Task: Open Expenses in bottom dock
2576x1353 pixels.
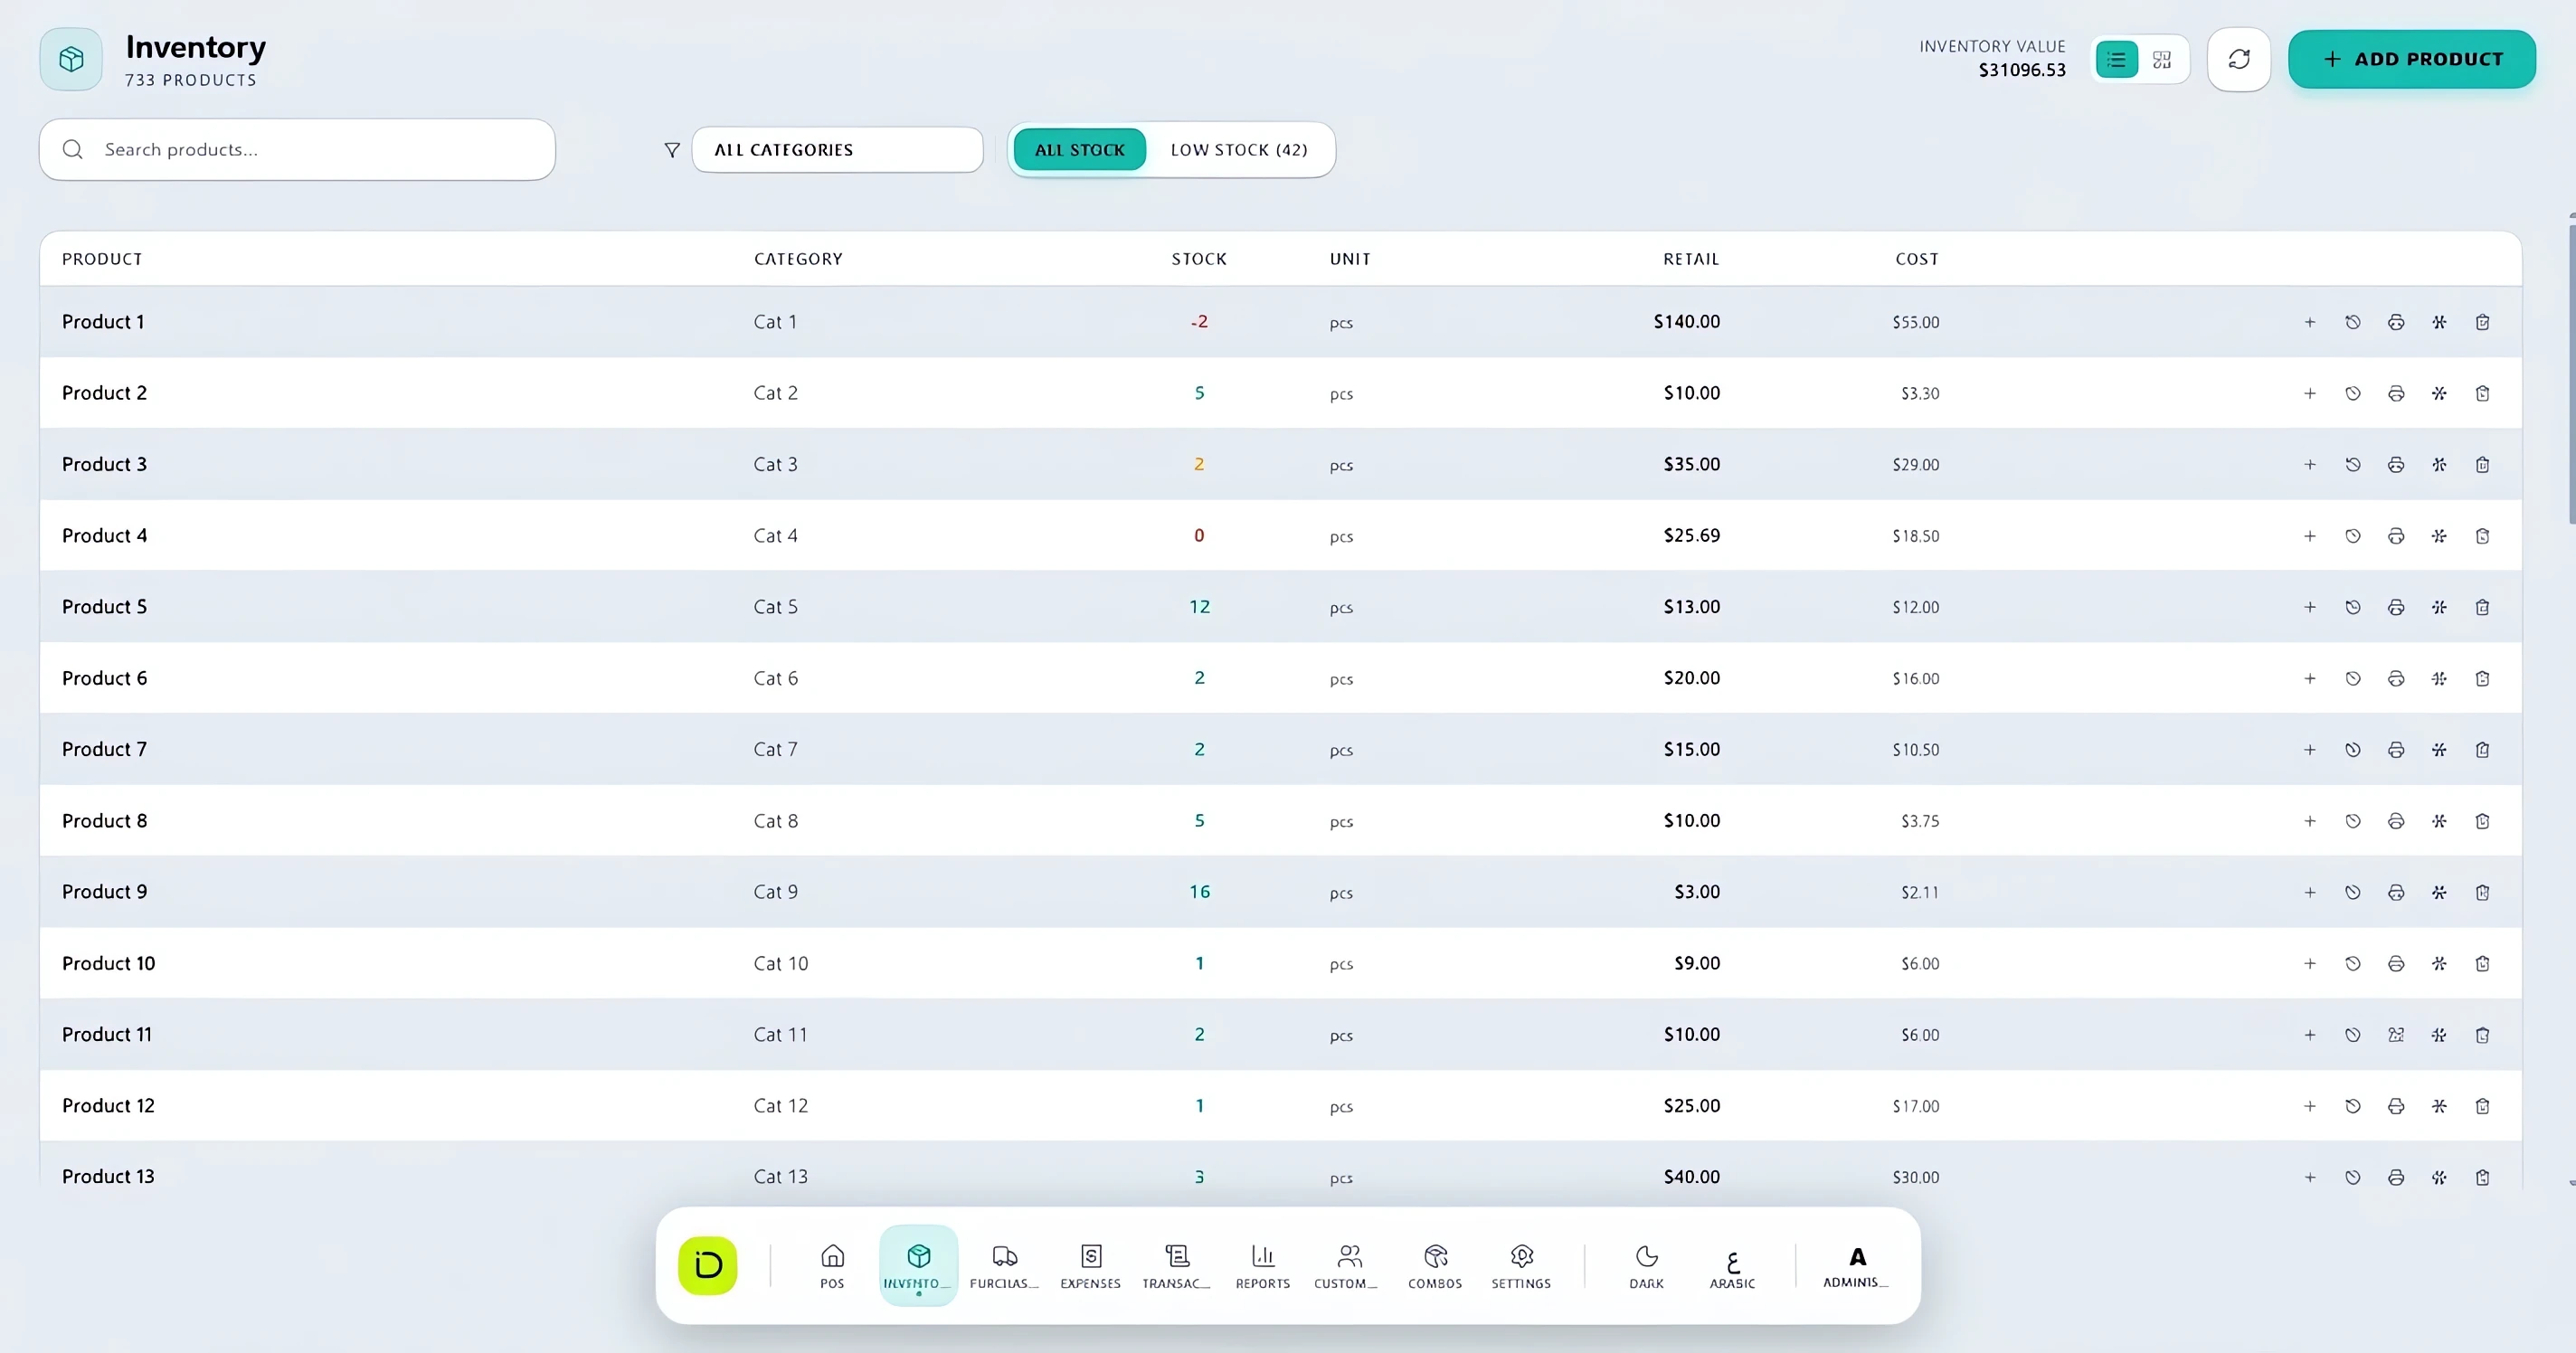Action: click(x=1090, y=1266)
